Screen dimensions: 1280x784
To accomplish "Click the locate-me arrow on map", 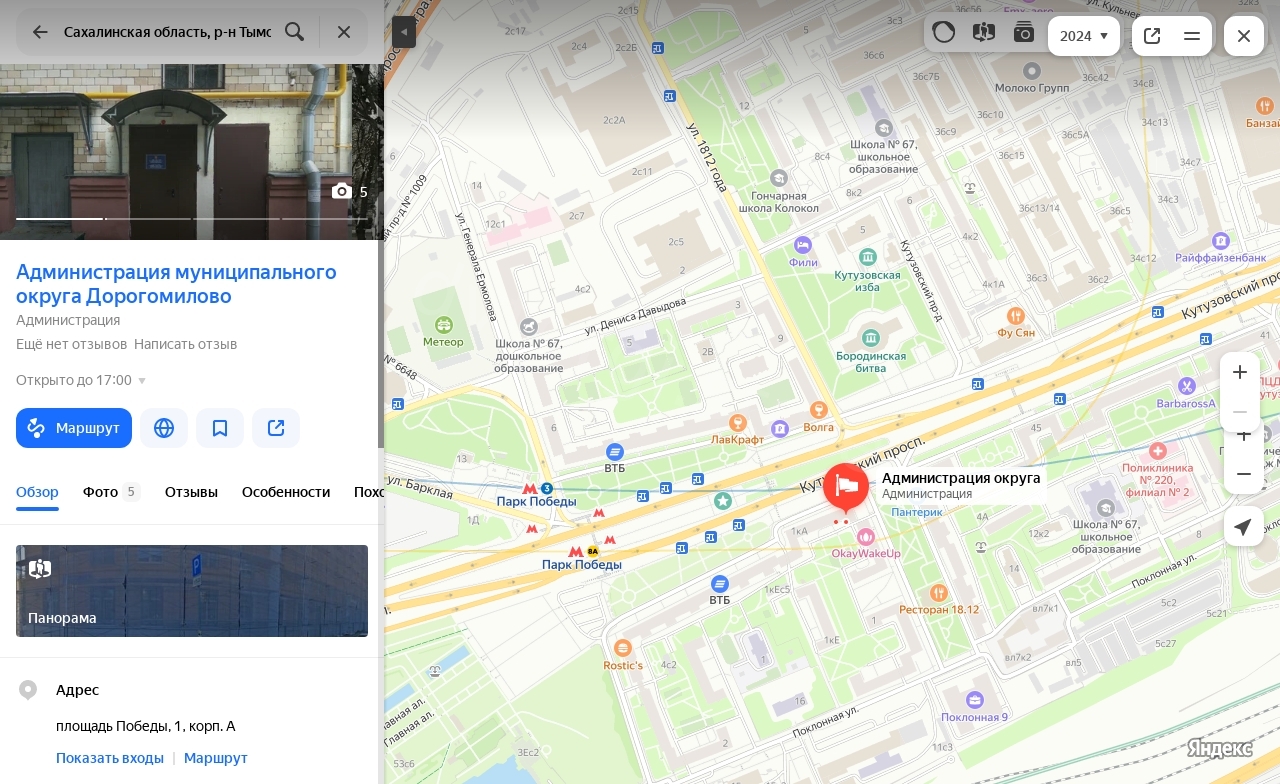I will [x=1243, y=527].
